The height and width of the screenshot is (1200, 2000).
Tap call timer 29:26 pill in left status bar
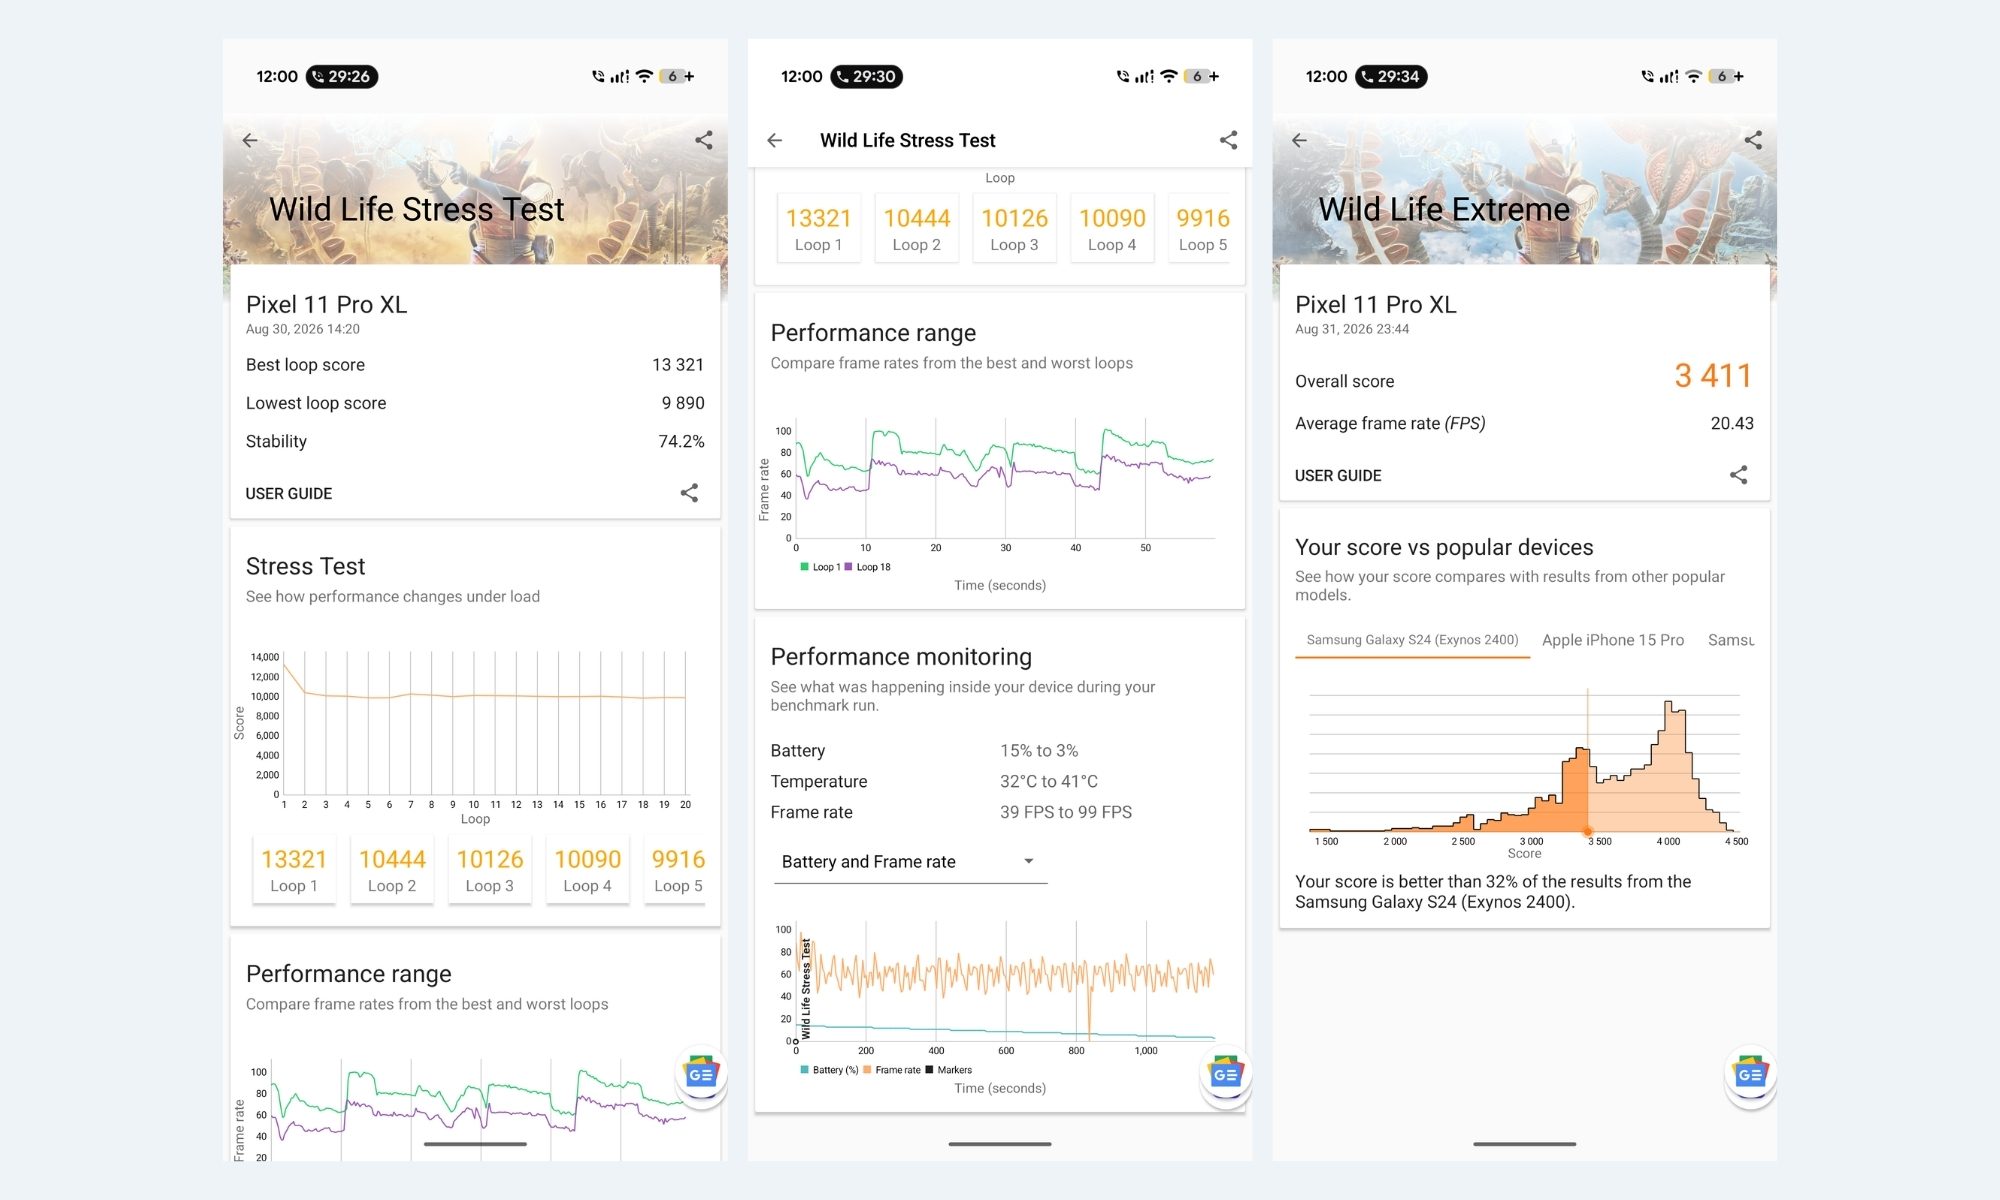click(x=342, y=76)
